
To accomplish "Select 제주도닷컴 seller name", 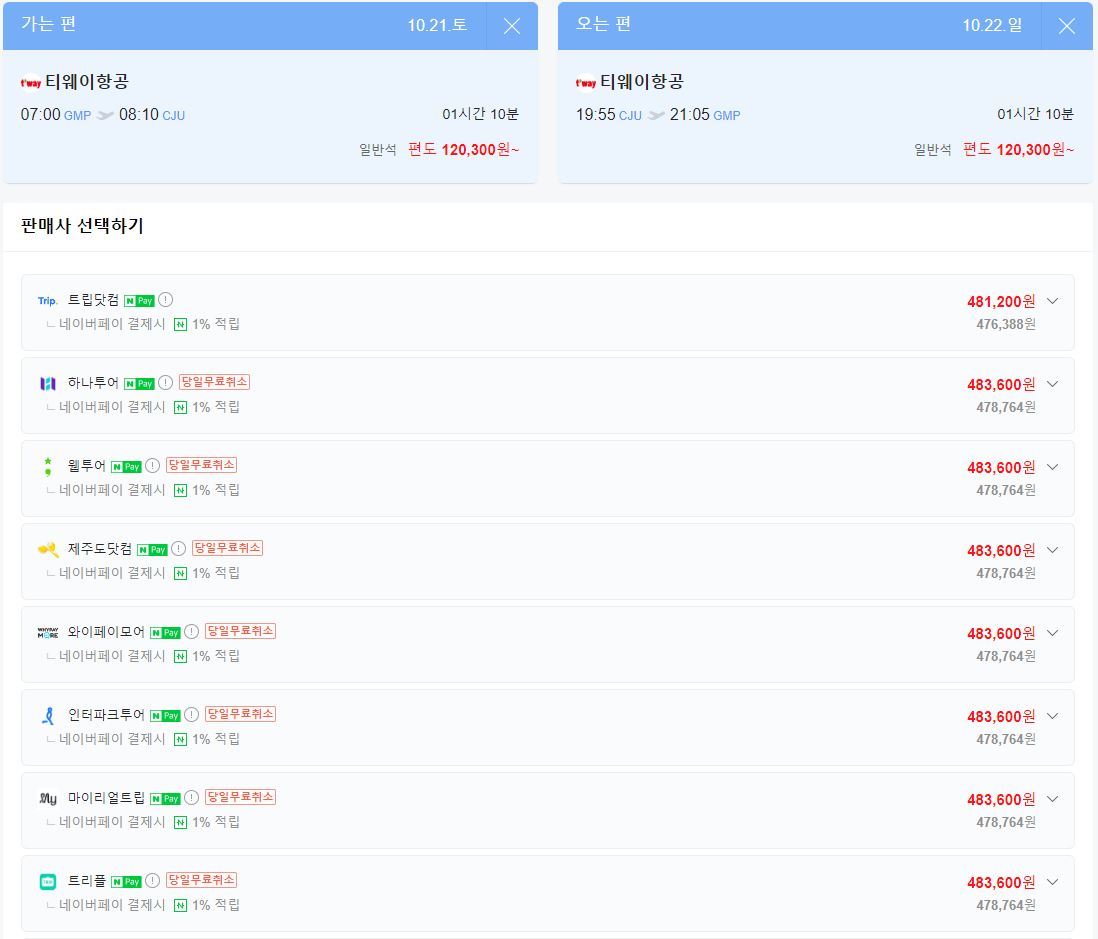I will tap(99, 548).
